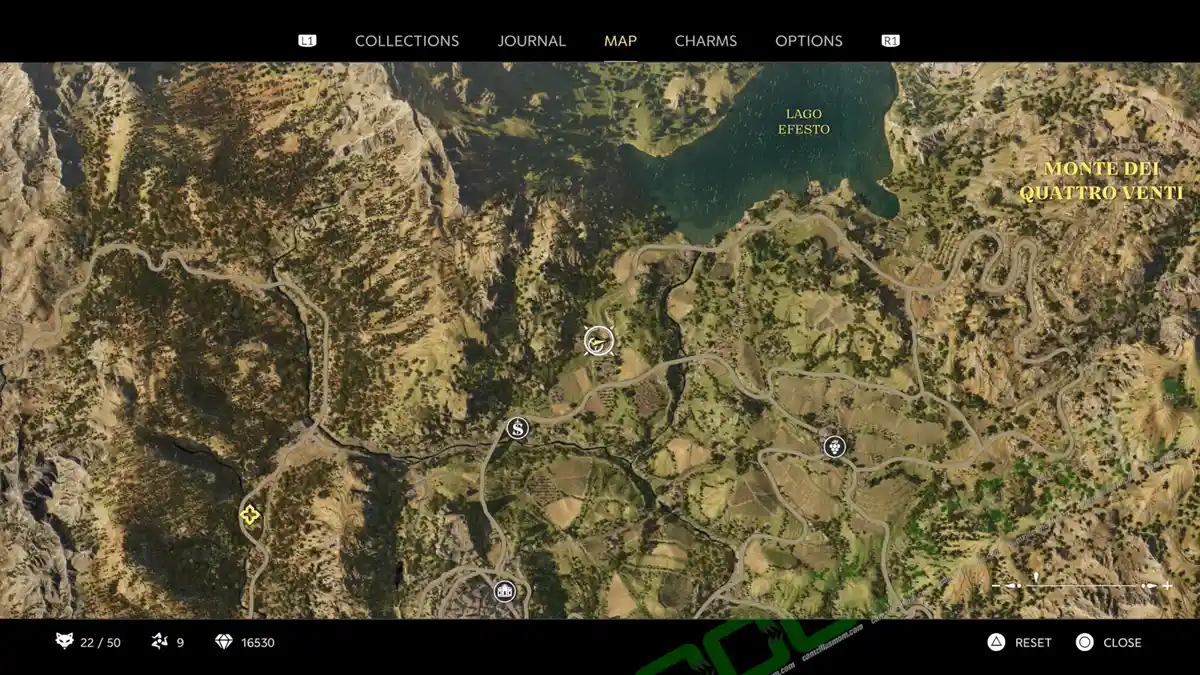Screen dimensions: 1200x675
Task: Click the diamond currency icon
Action: [224, 642]
